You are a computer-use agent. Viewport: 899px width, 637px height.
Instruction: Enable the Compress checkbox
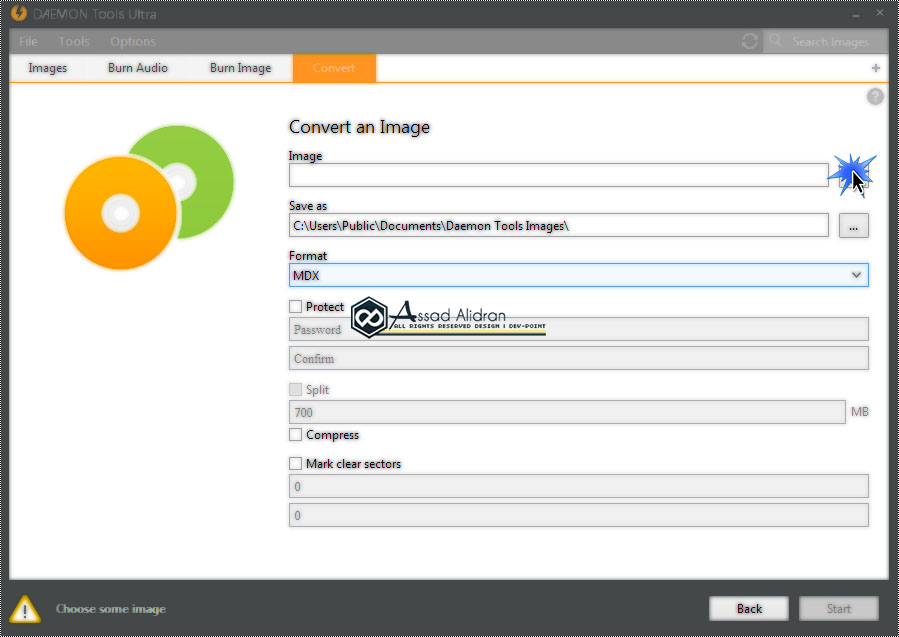click(295, 435)
